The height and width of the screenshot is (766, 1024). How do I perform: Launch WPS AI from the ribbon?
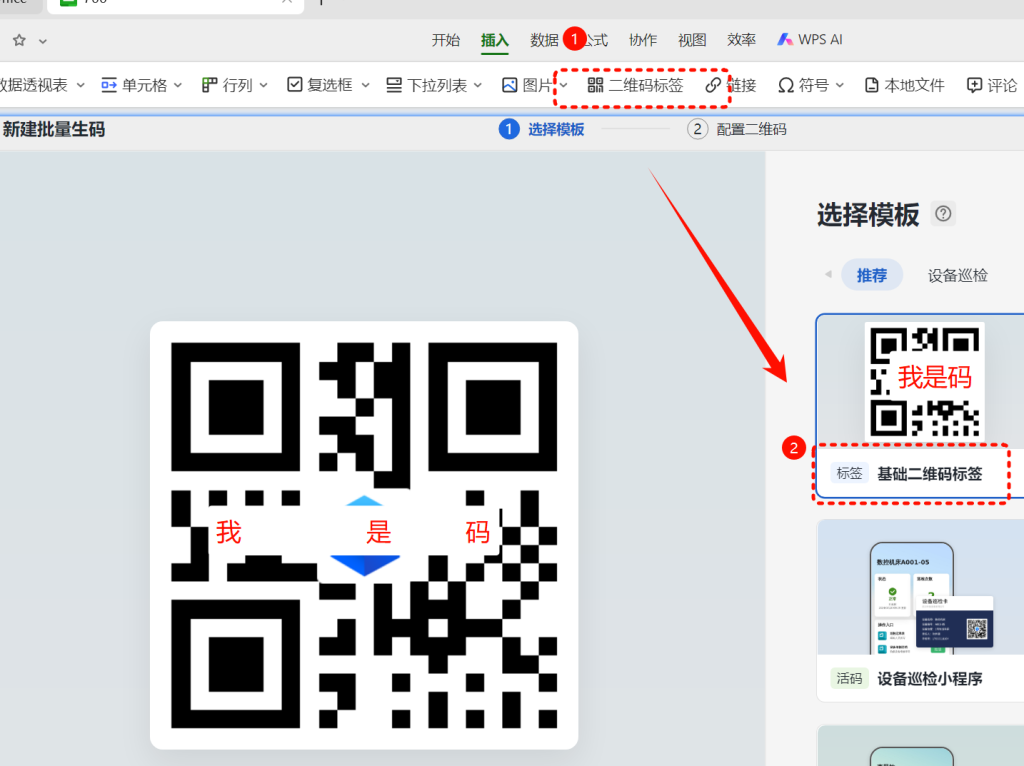810,40
